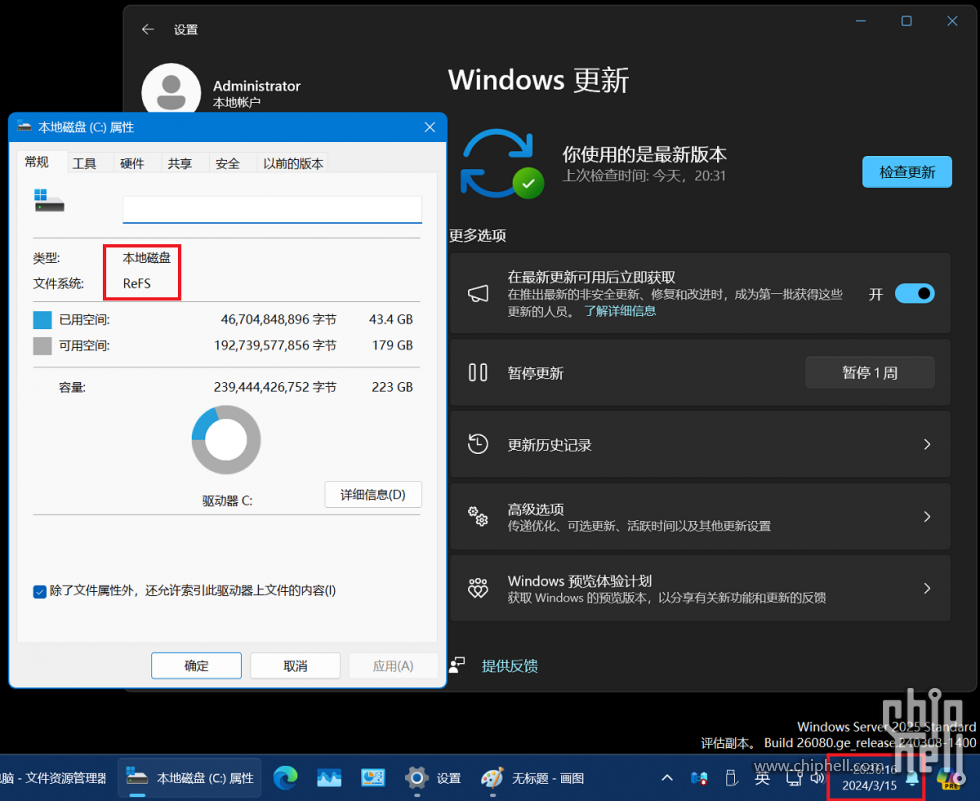Switch to 本地磁盘 (C:) 属性 taskbar button
The width and height of the screenshot is (980, 801).
coord(190,778)
